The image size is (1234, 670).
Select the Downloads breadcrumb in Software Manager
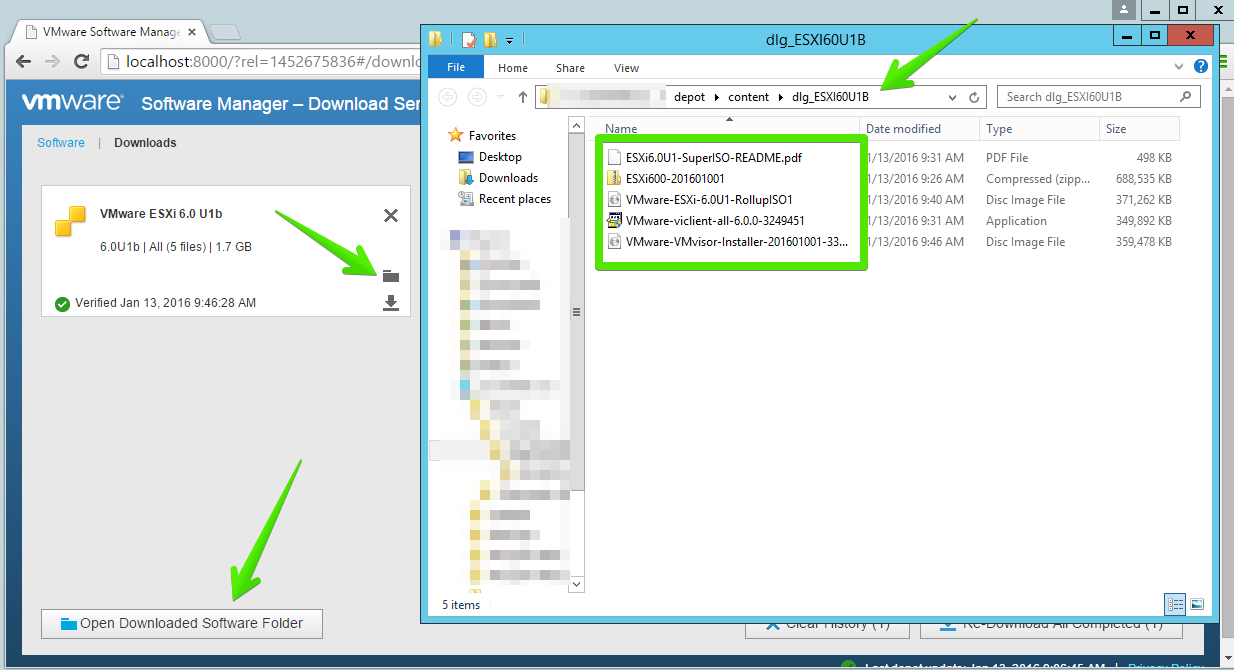tap(145, 143)
